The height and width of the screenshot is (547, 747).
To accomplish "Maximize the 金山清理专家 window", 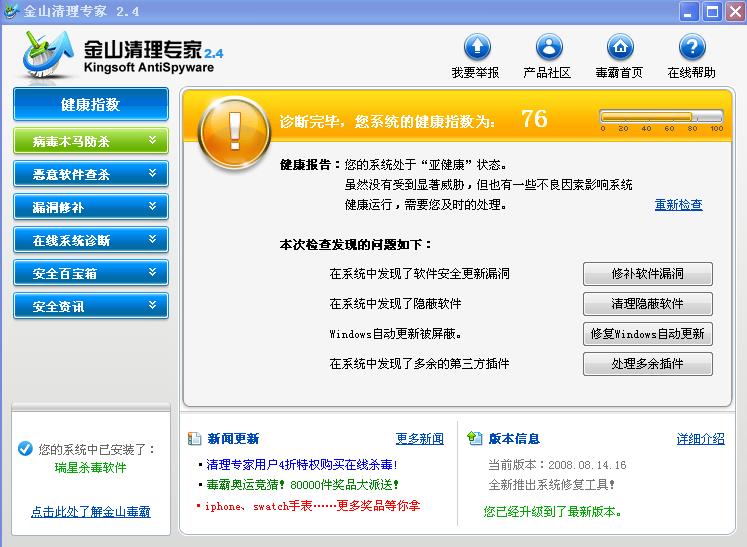I will point(712,11).
